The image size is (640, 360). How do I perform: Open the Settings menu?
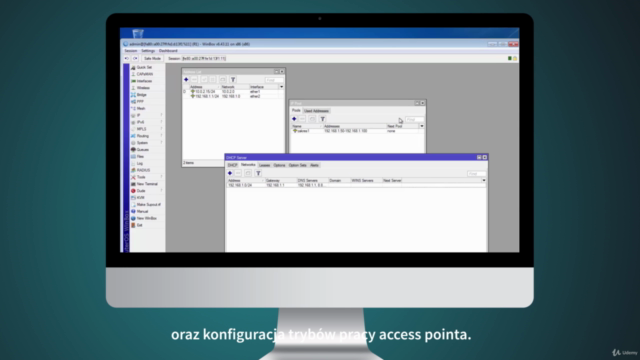tap(148, 51)
